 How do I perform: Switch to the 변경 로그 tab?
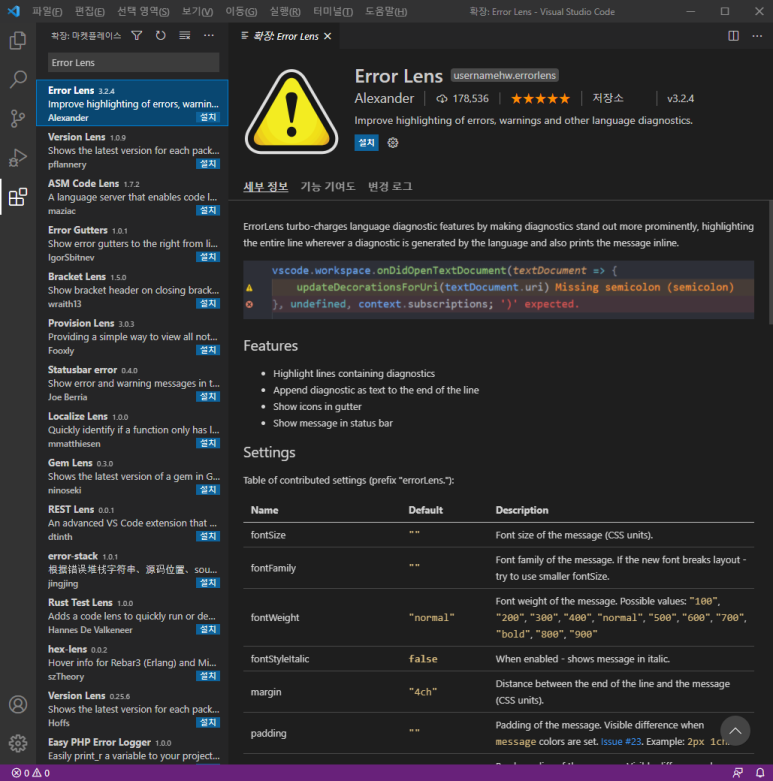pos(390,186)
